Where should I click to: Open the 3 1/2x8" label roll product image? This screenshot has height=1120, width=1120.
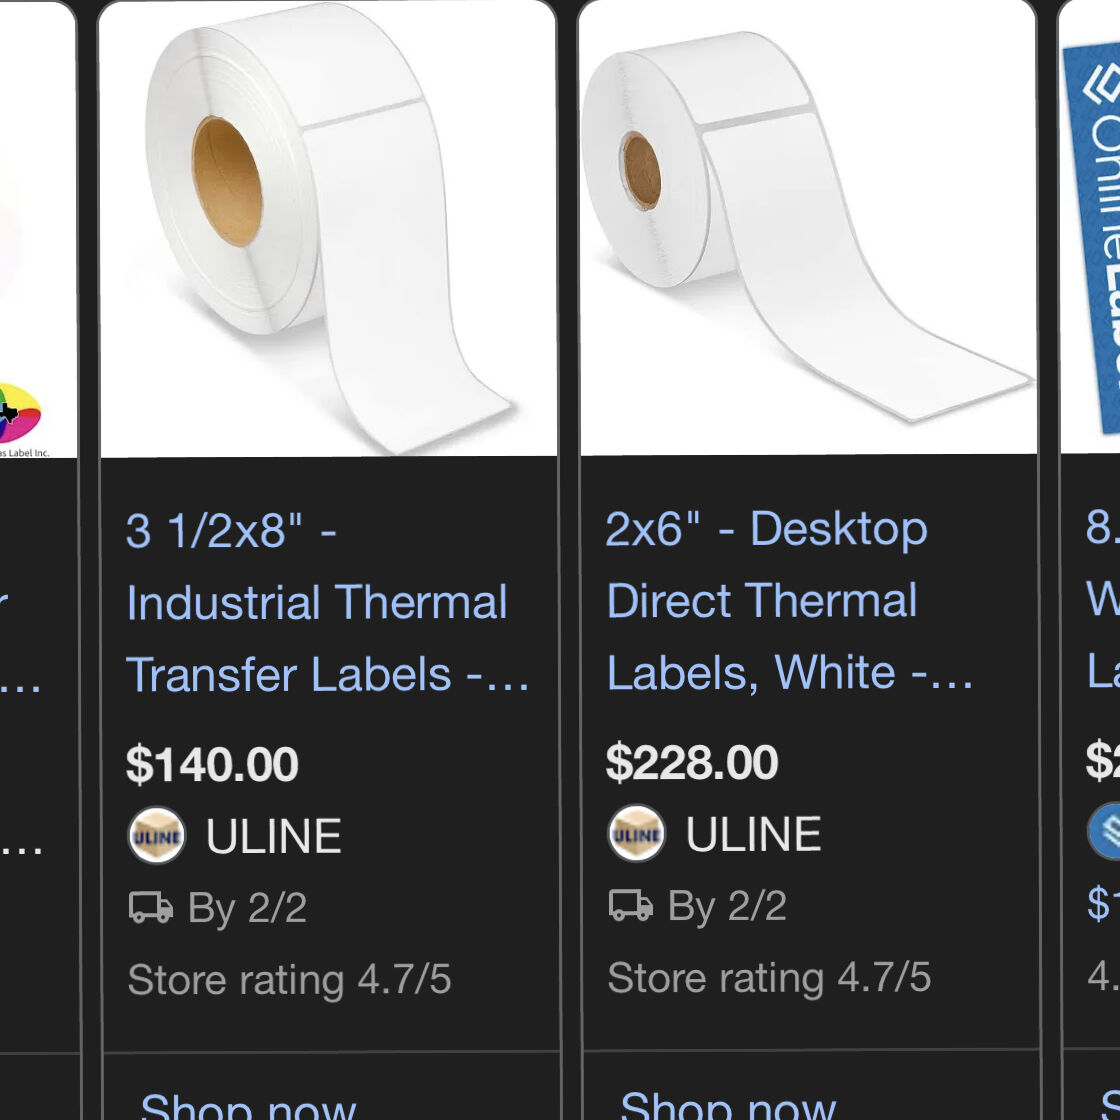pyautogui.click(x=328, y=230)
